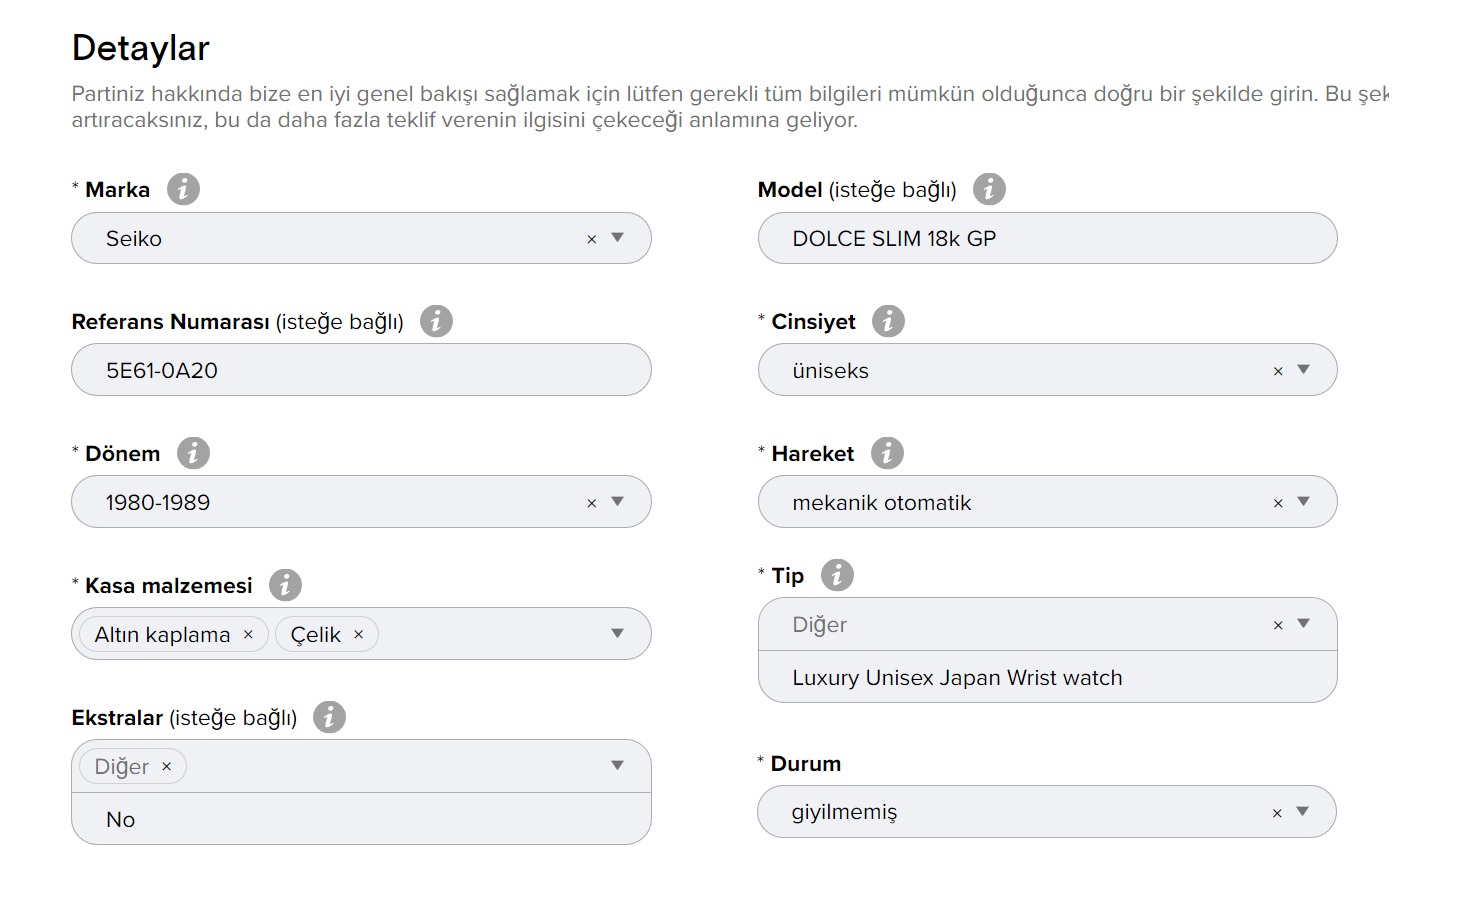
Task: Remove Altın kaplama material tag
Action: [248, 635]
